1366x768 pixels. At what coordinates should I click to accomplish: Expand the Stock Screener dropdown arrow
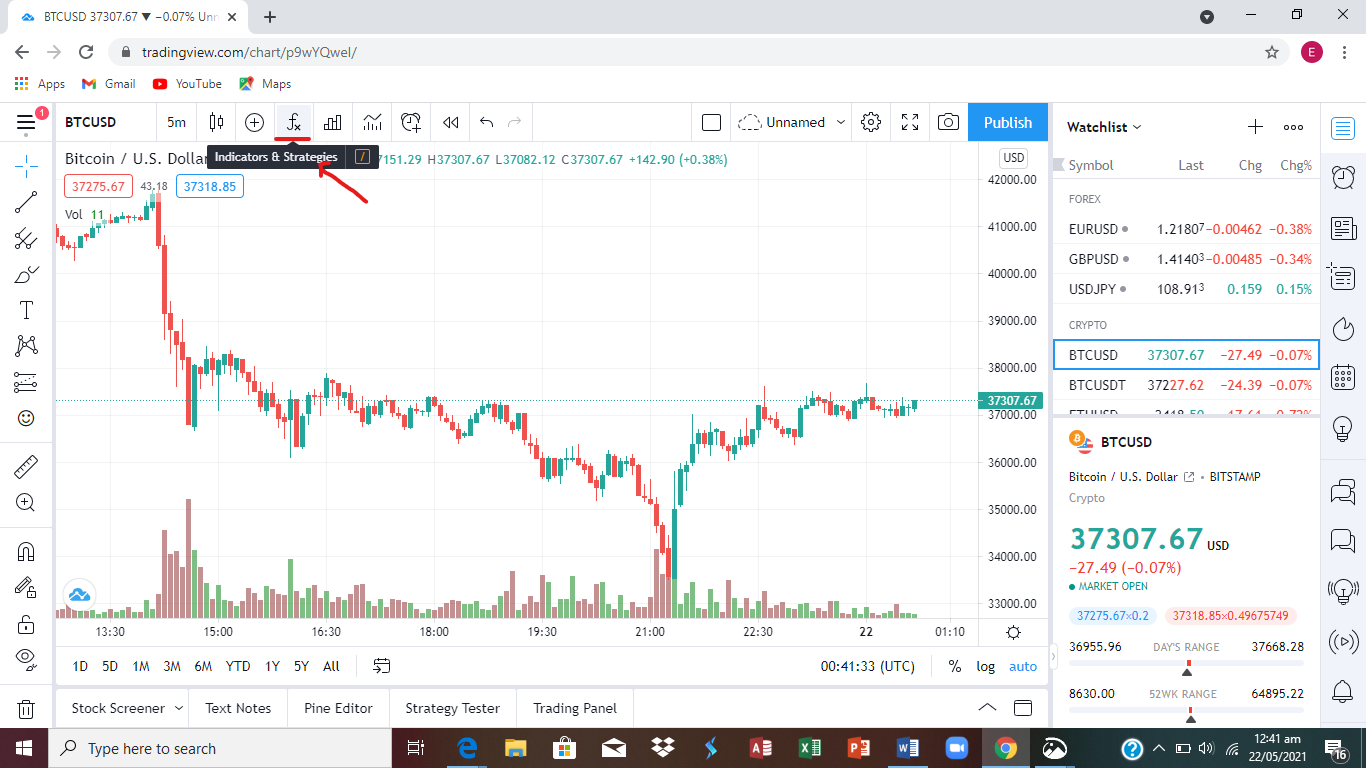(x=179, y=708)
